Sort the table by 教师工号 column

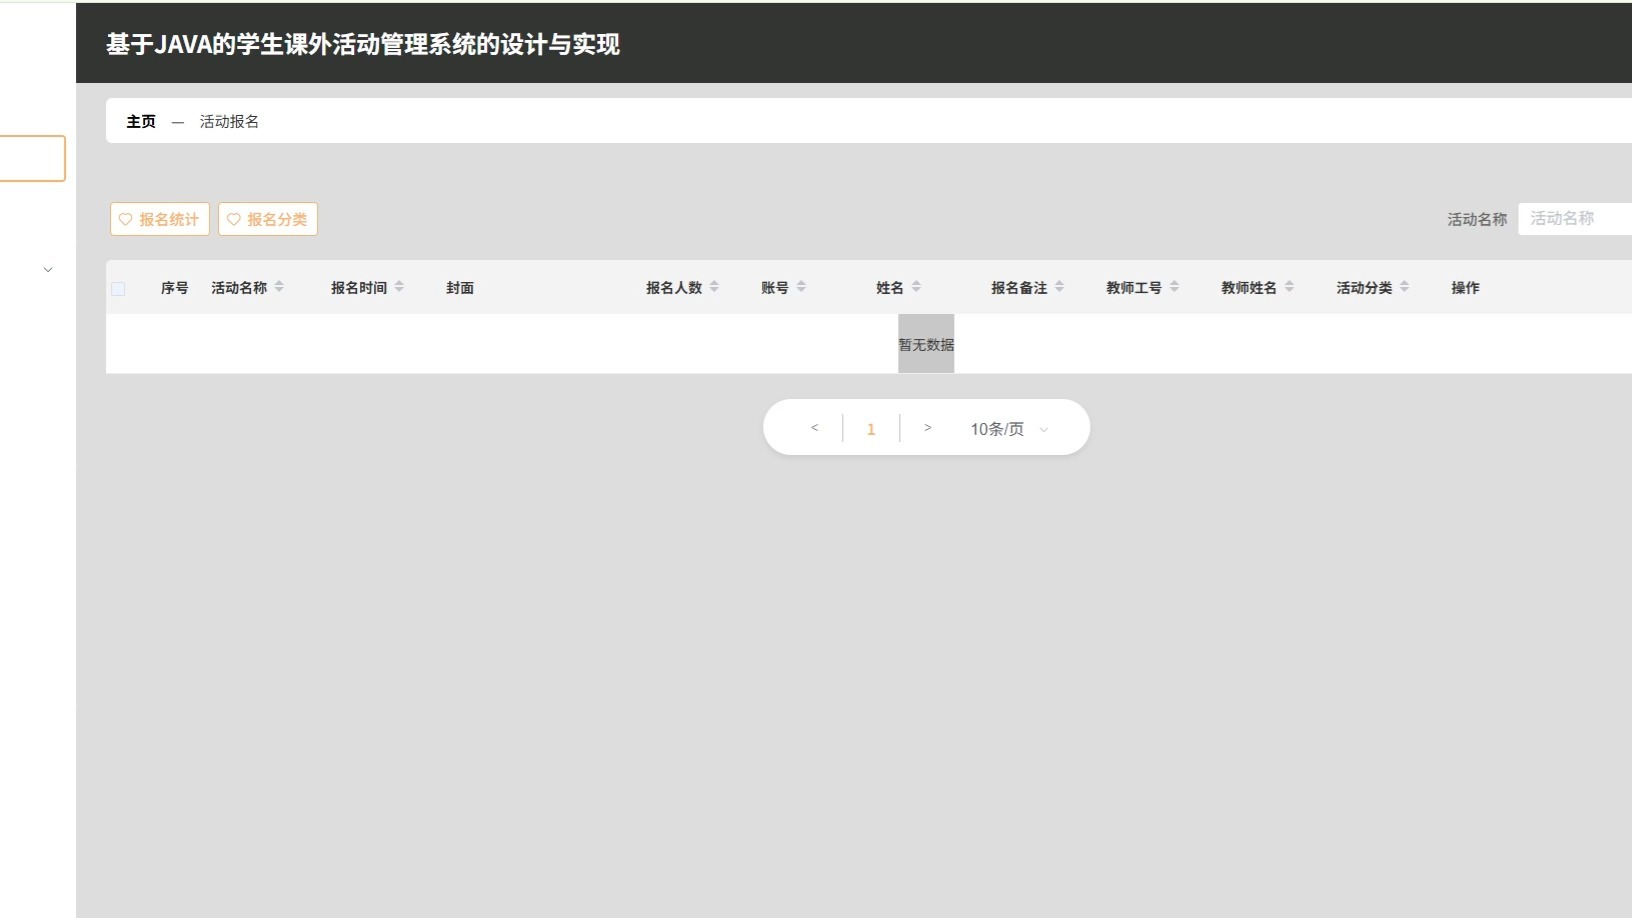[1173, 287]
